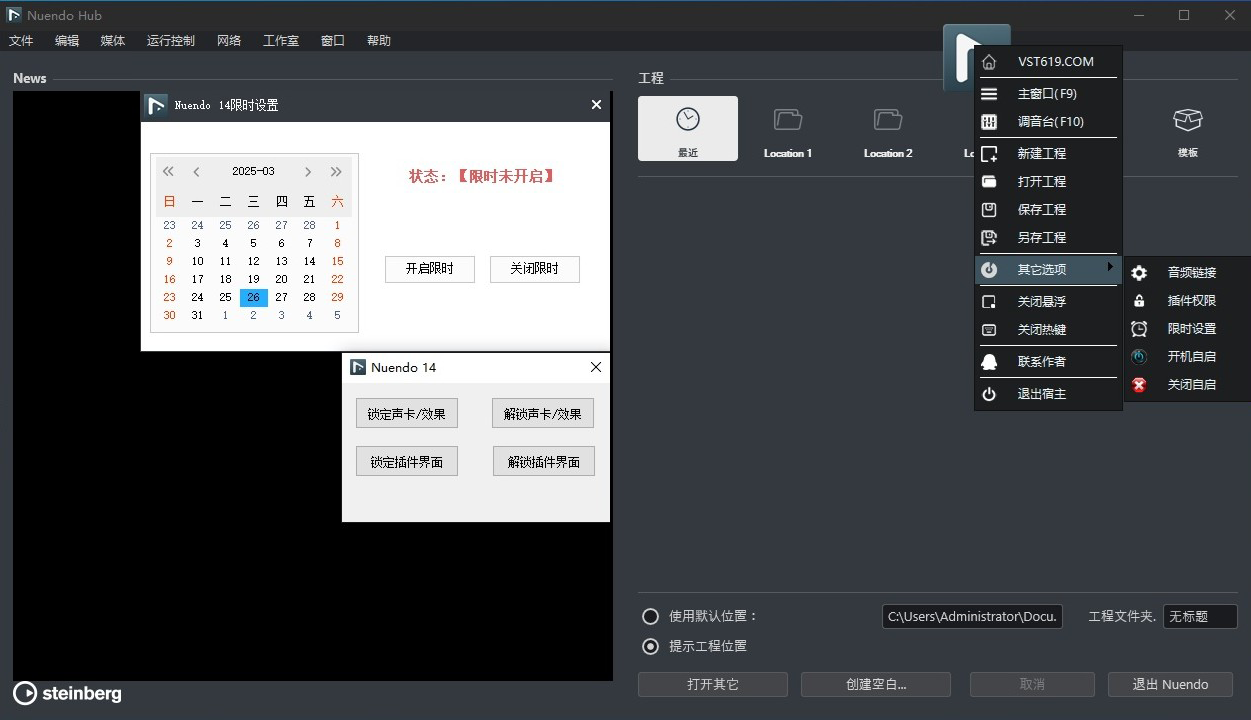The height and width of the screenshot is (720, 1251).
Task: Open the 文件 menu
Action: click(21, 40)
